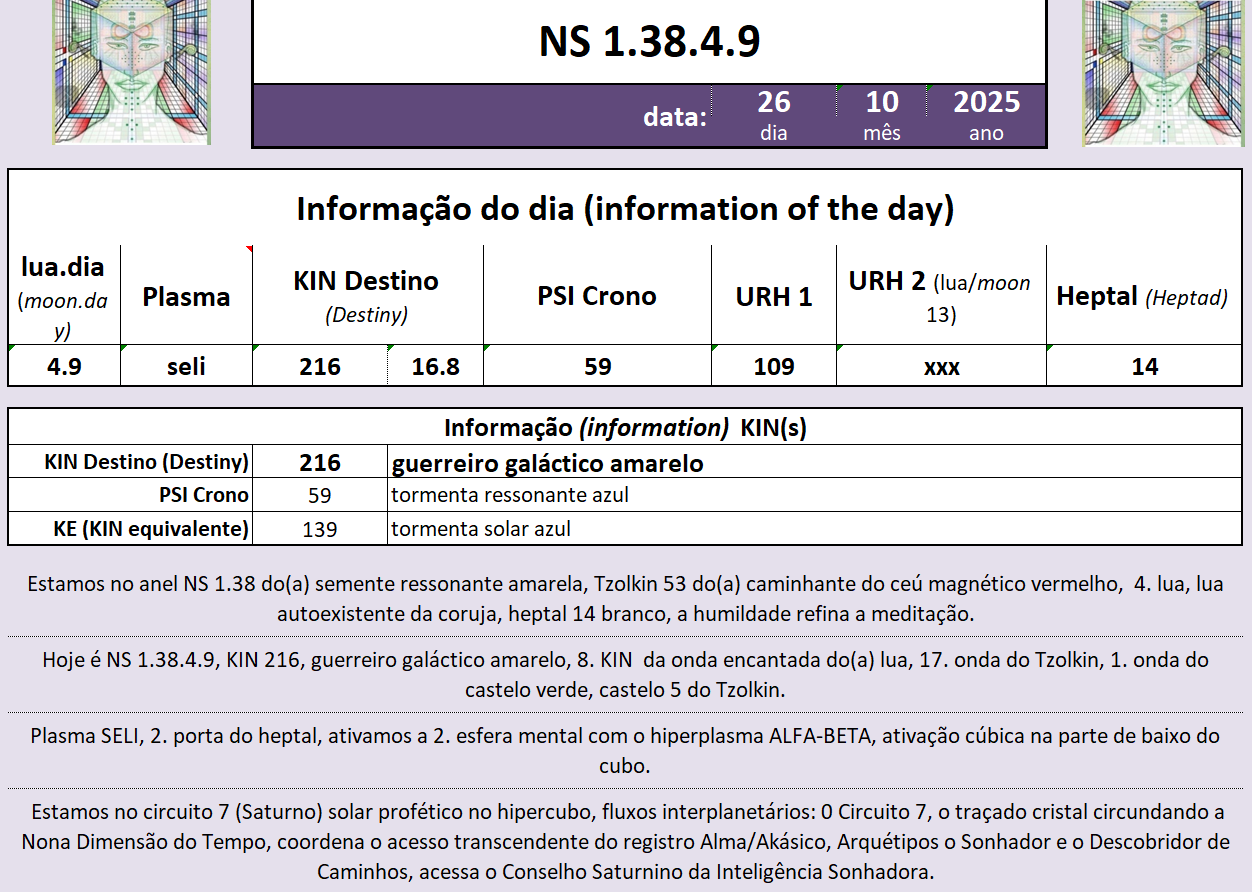This screenshot has height=892, width=1252.
Task: Select the URH 1 value 109 cell
Action: [x=773, y=366]
